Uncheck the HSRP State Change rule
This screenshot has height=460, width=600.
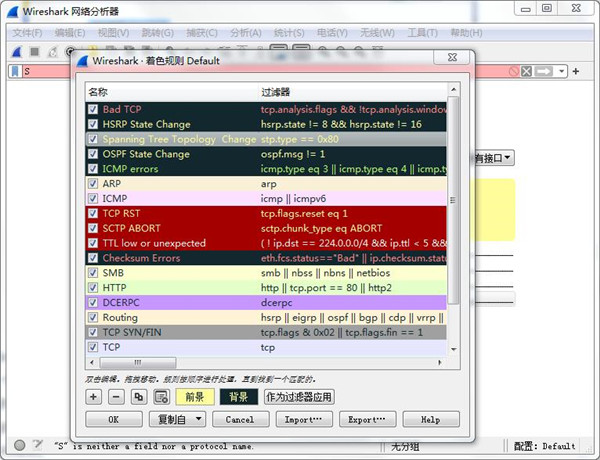click(93, 124)
